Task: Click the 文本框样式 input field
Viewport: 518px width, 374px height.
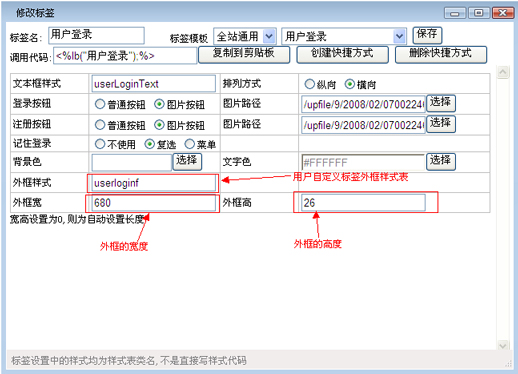Action: 154,84
